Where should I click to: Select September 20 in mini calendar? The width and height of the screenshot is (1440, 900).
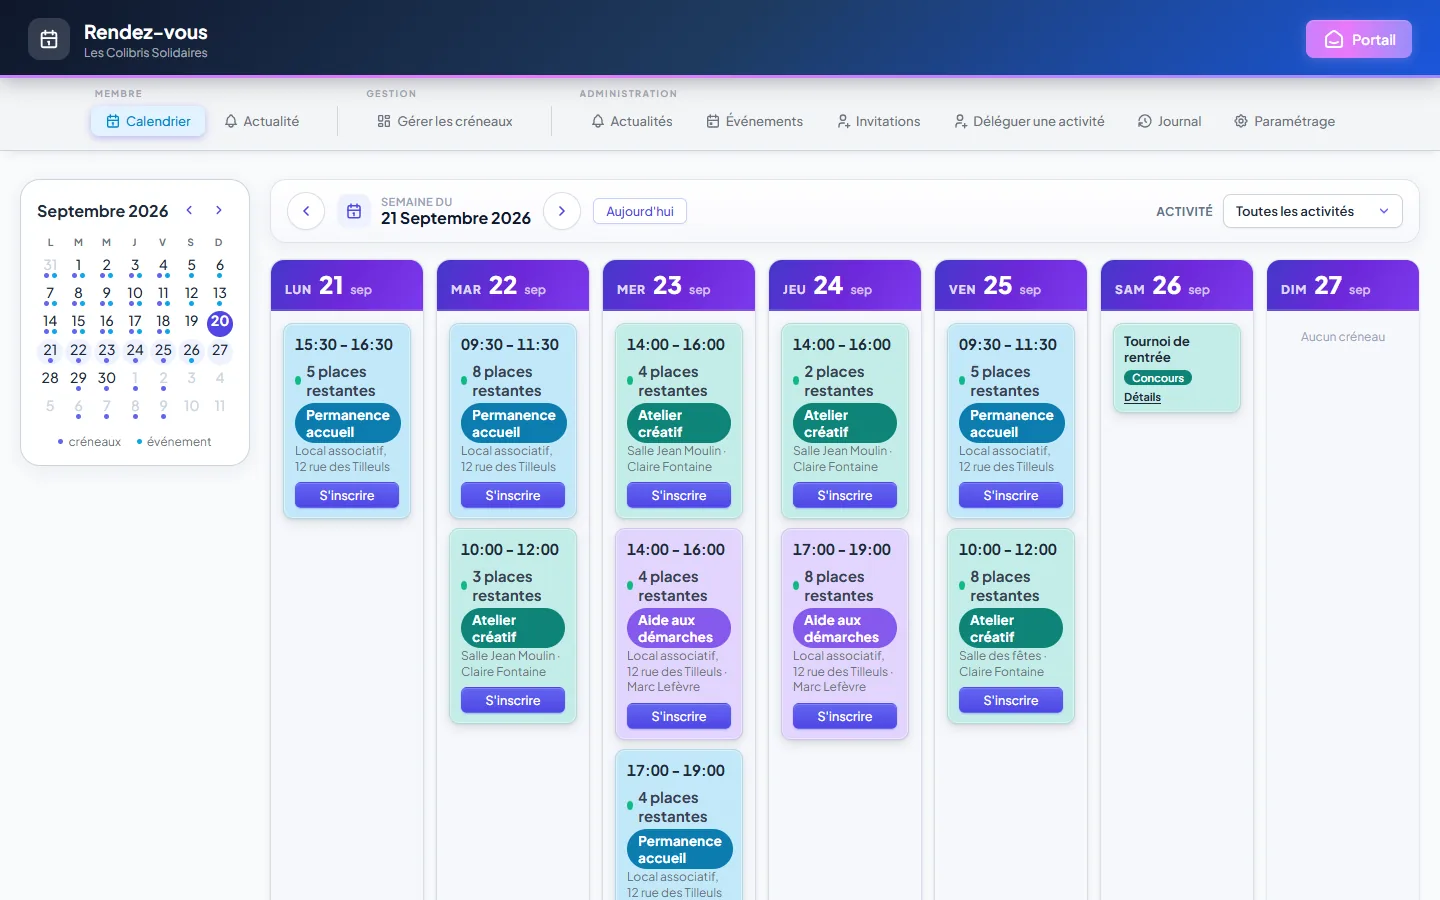click(x=220, y=322)
